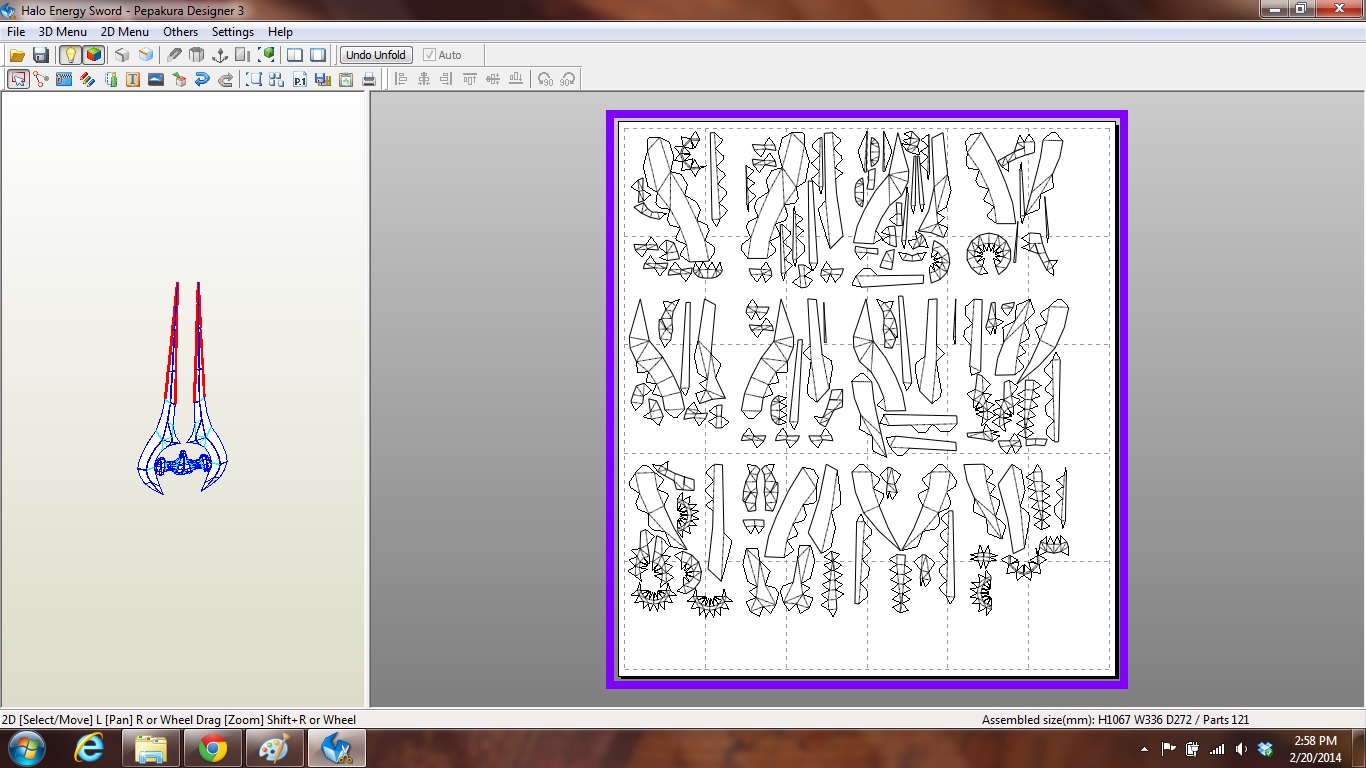Image resolution: width=1366 pixels, height=768 pixels.
Task: Click the blue curved undo arrow icon
Action: coord(202,79)
